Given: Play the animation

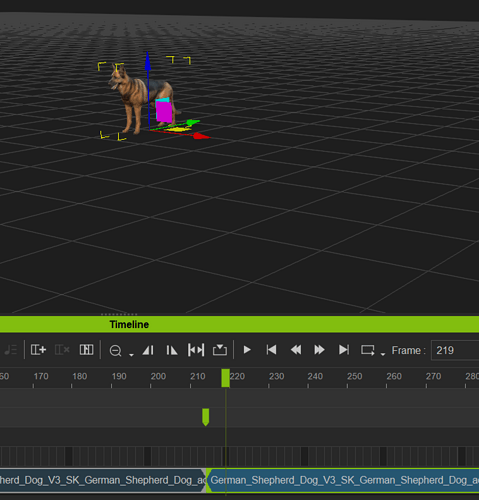Looking at the screenshot, I should tap(247, 350).
